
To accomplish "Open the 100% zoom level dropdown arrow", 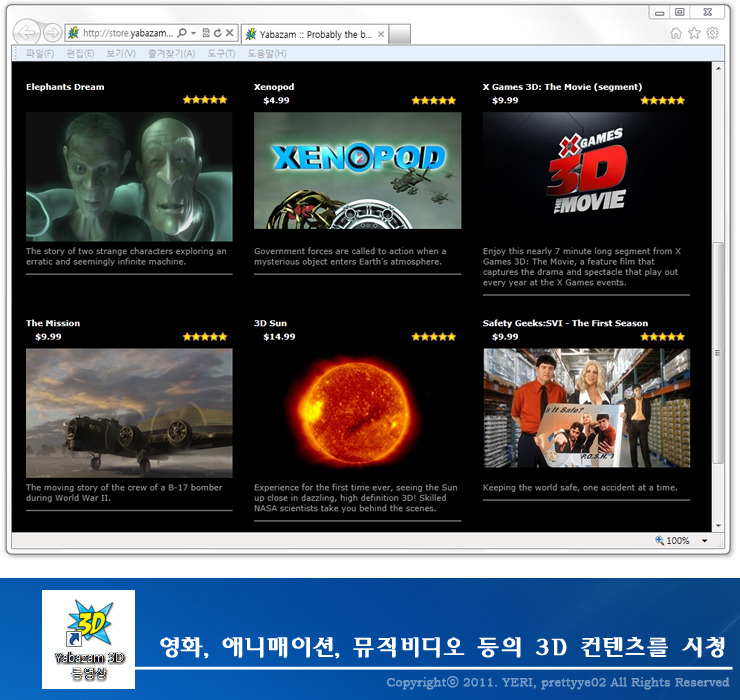I will coord(705,540).
